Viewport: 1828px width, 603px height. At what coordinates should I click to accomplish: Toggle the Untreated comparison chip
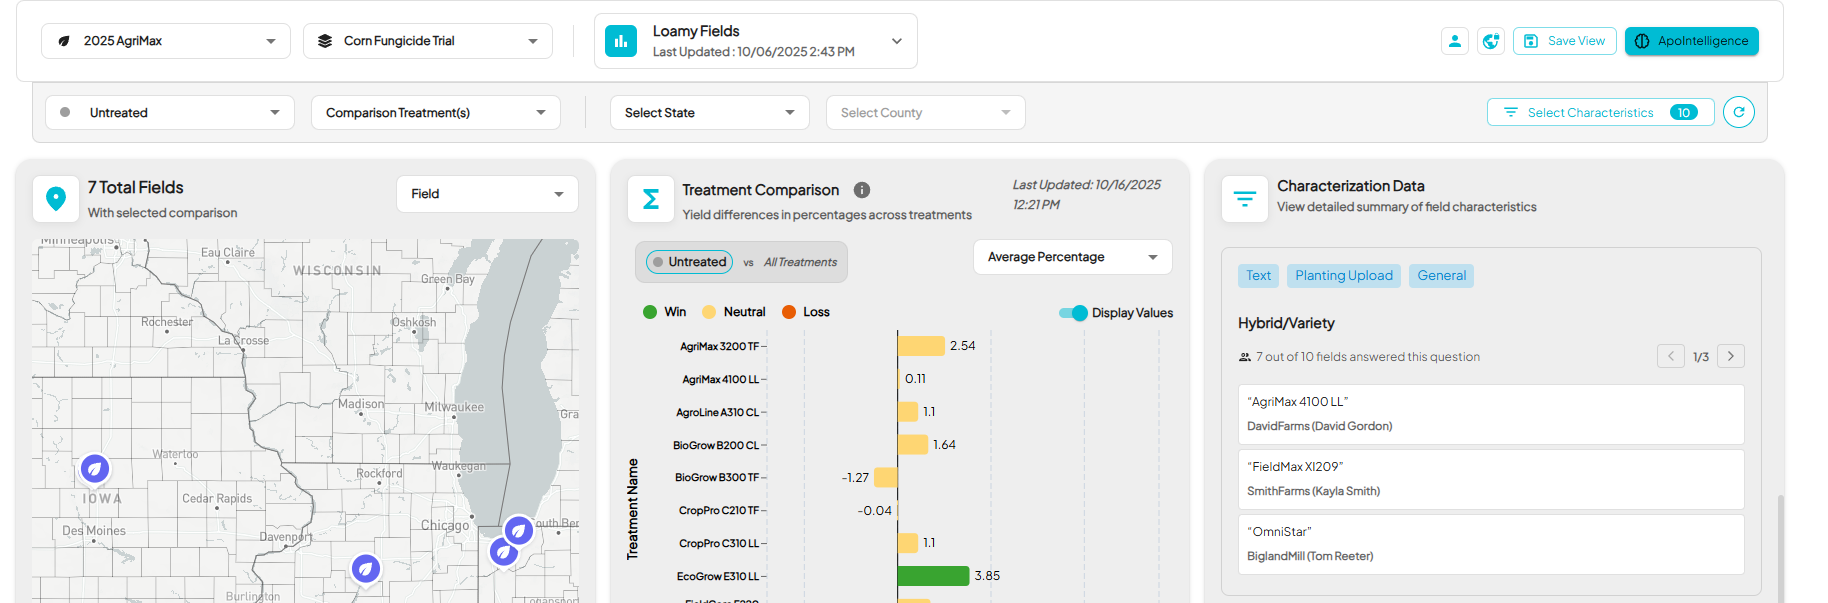click(x=689, y=262)
